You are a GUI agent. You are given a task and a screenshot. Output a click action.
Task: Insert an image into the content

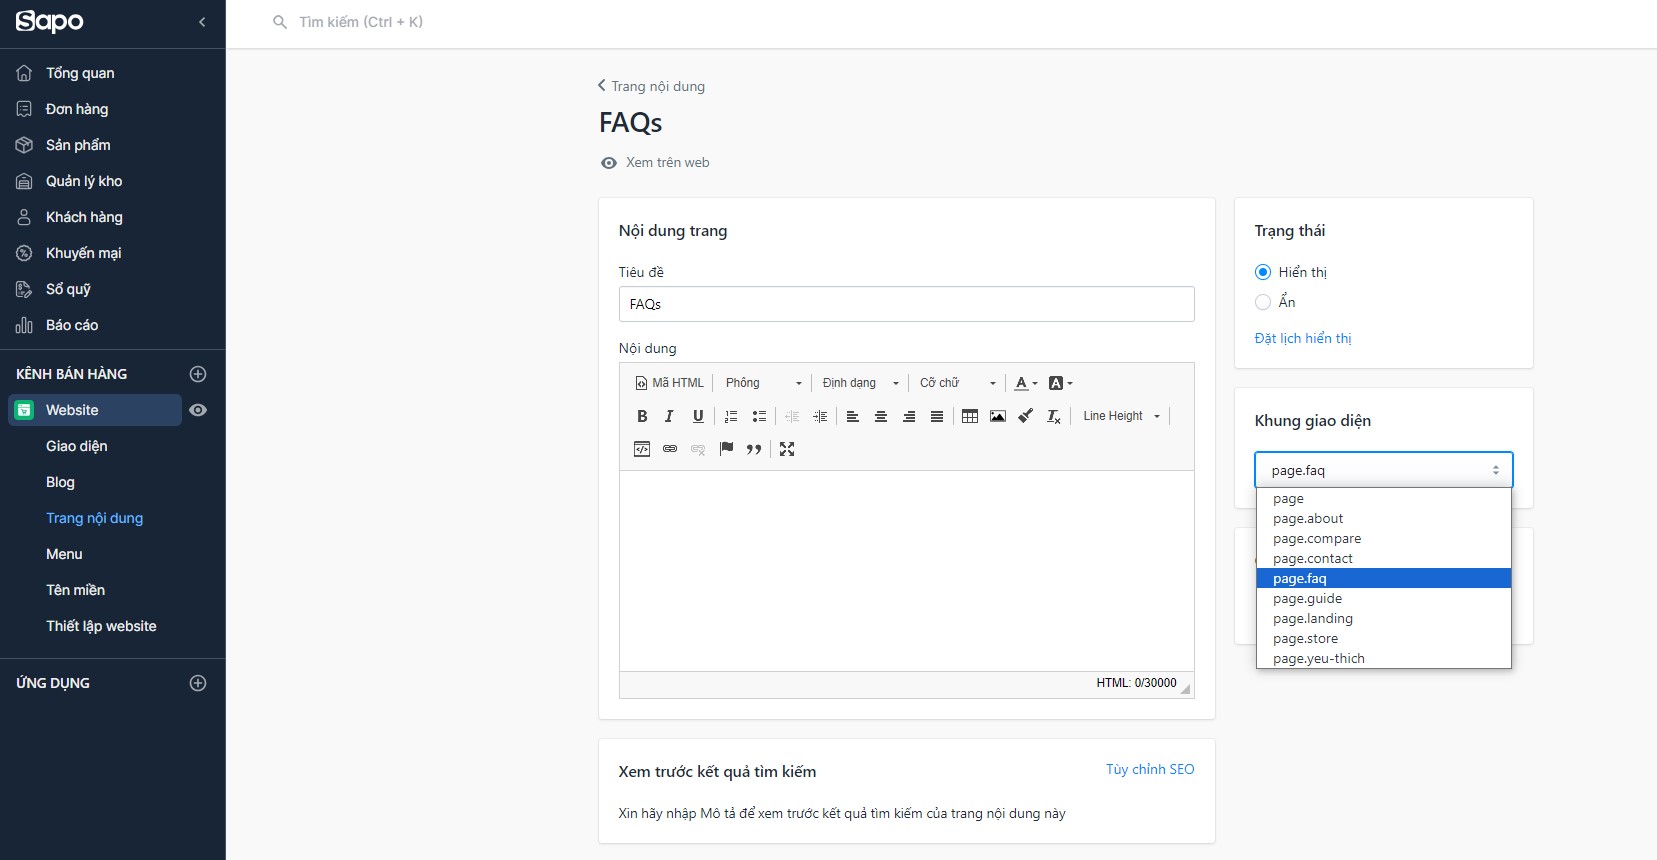pos(998,416)
